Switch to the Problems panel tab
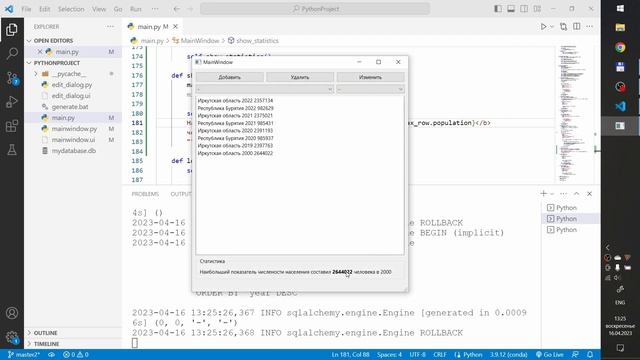This screenshot has width=640, height=360. [x=145, y=194]
